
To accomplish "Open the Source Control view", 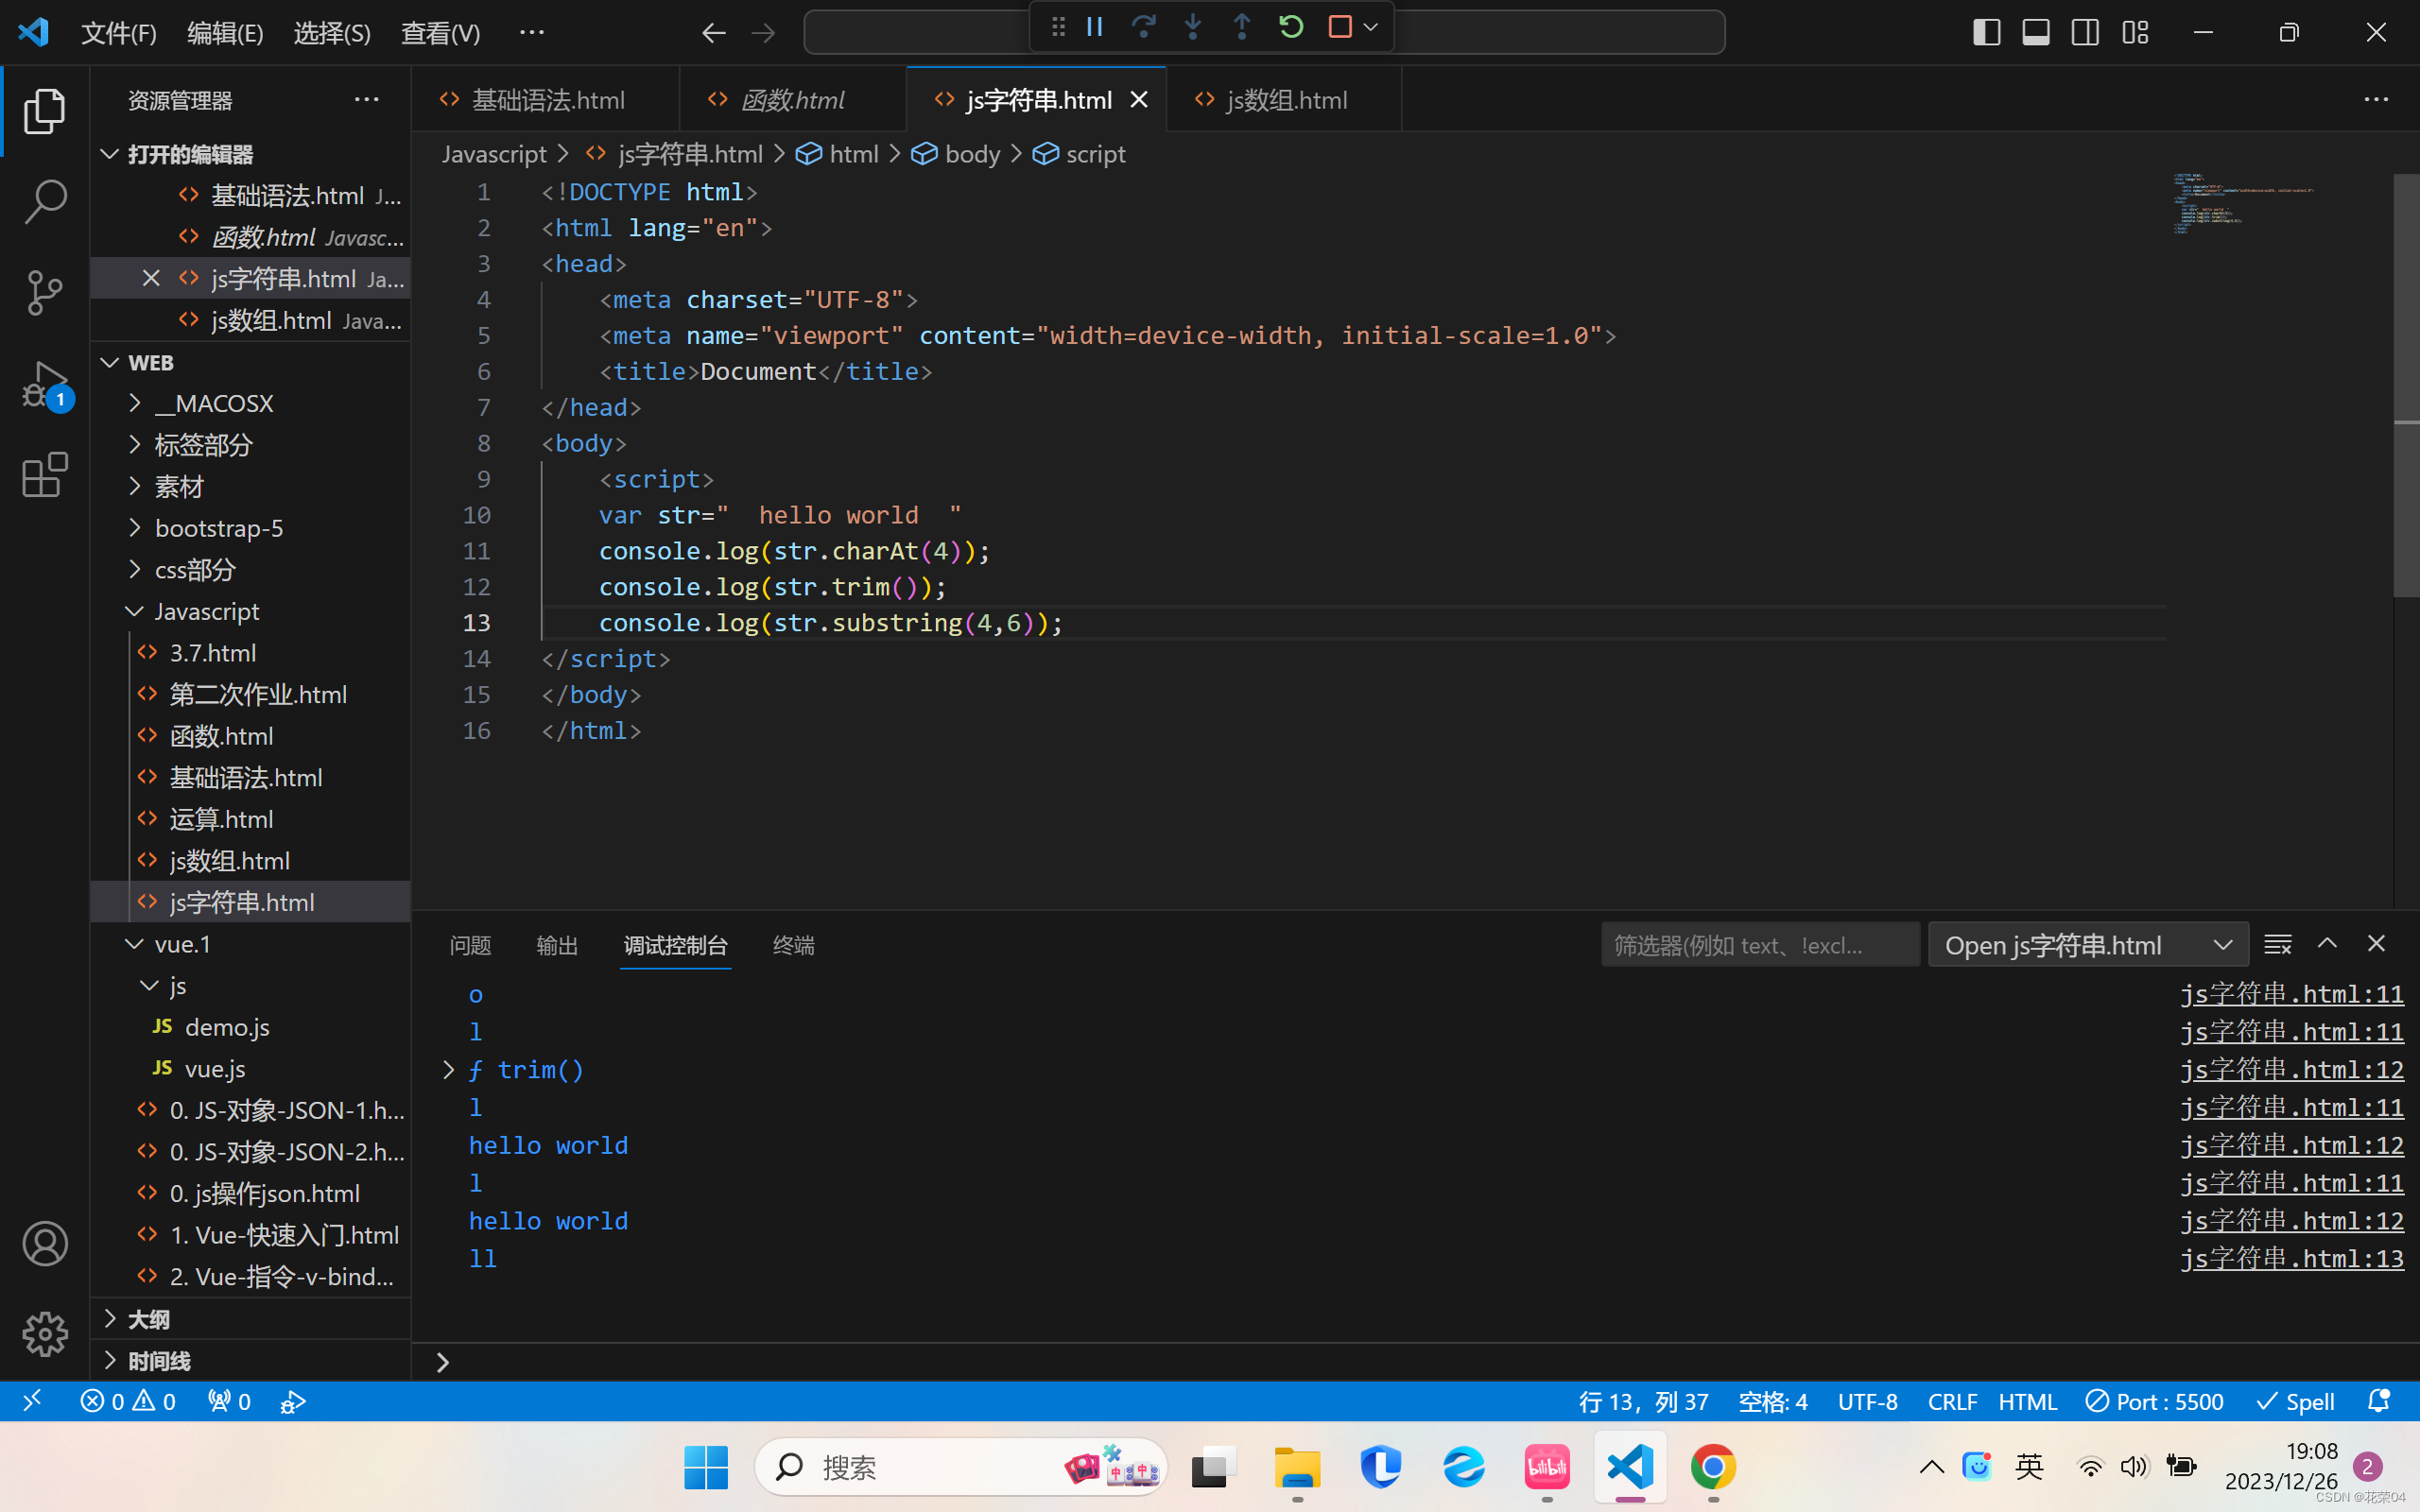I will coord(45,292).
